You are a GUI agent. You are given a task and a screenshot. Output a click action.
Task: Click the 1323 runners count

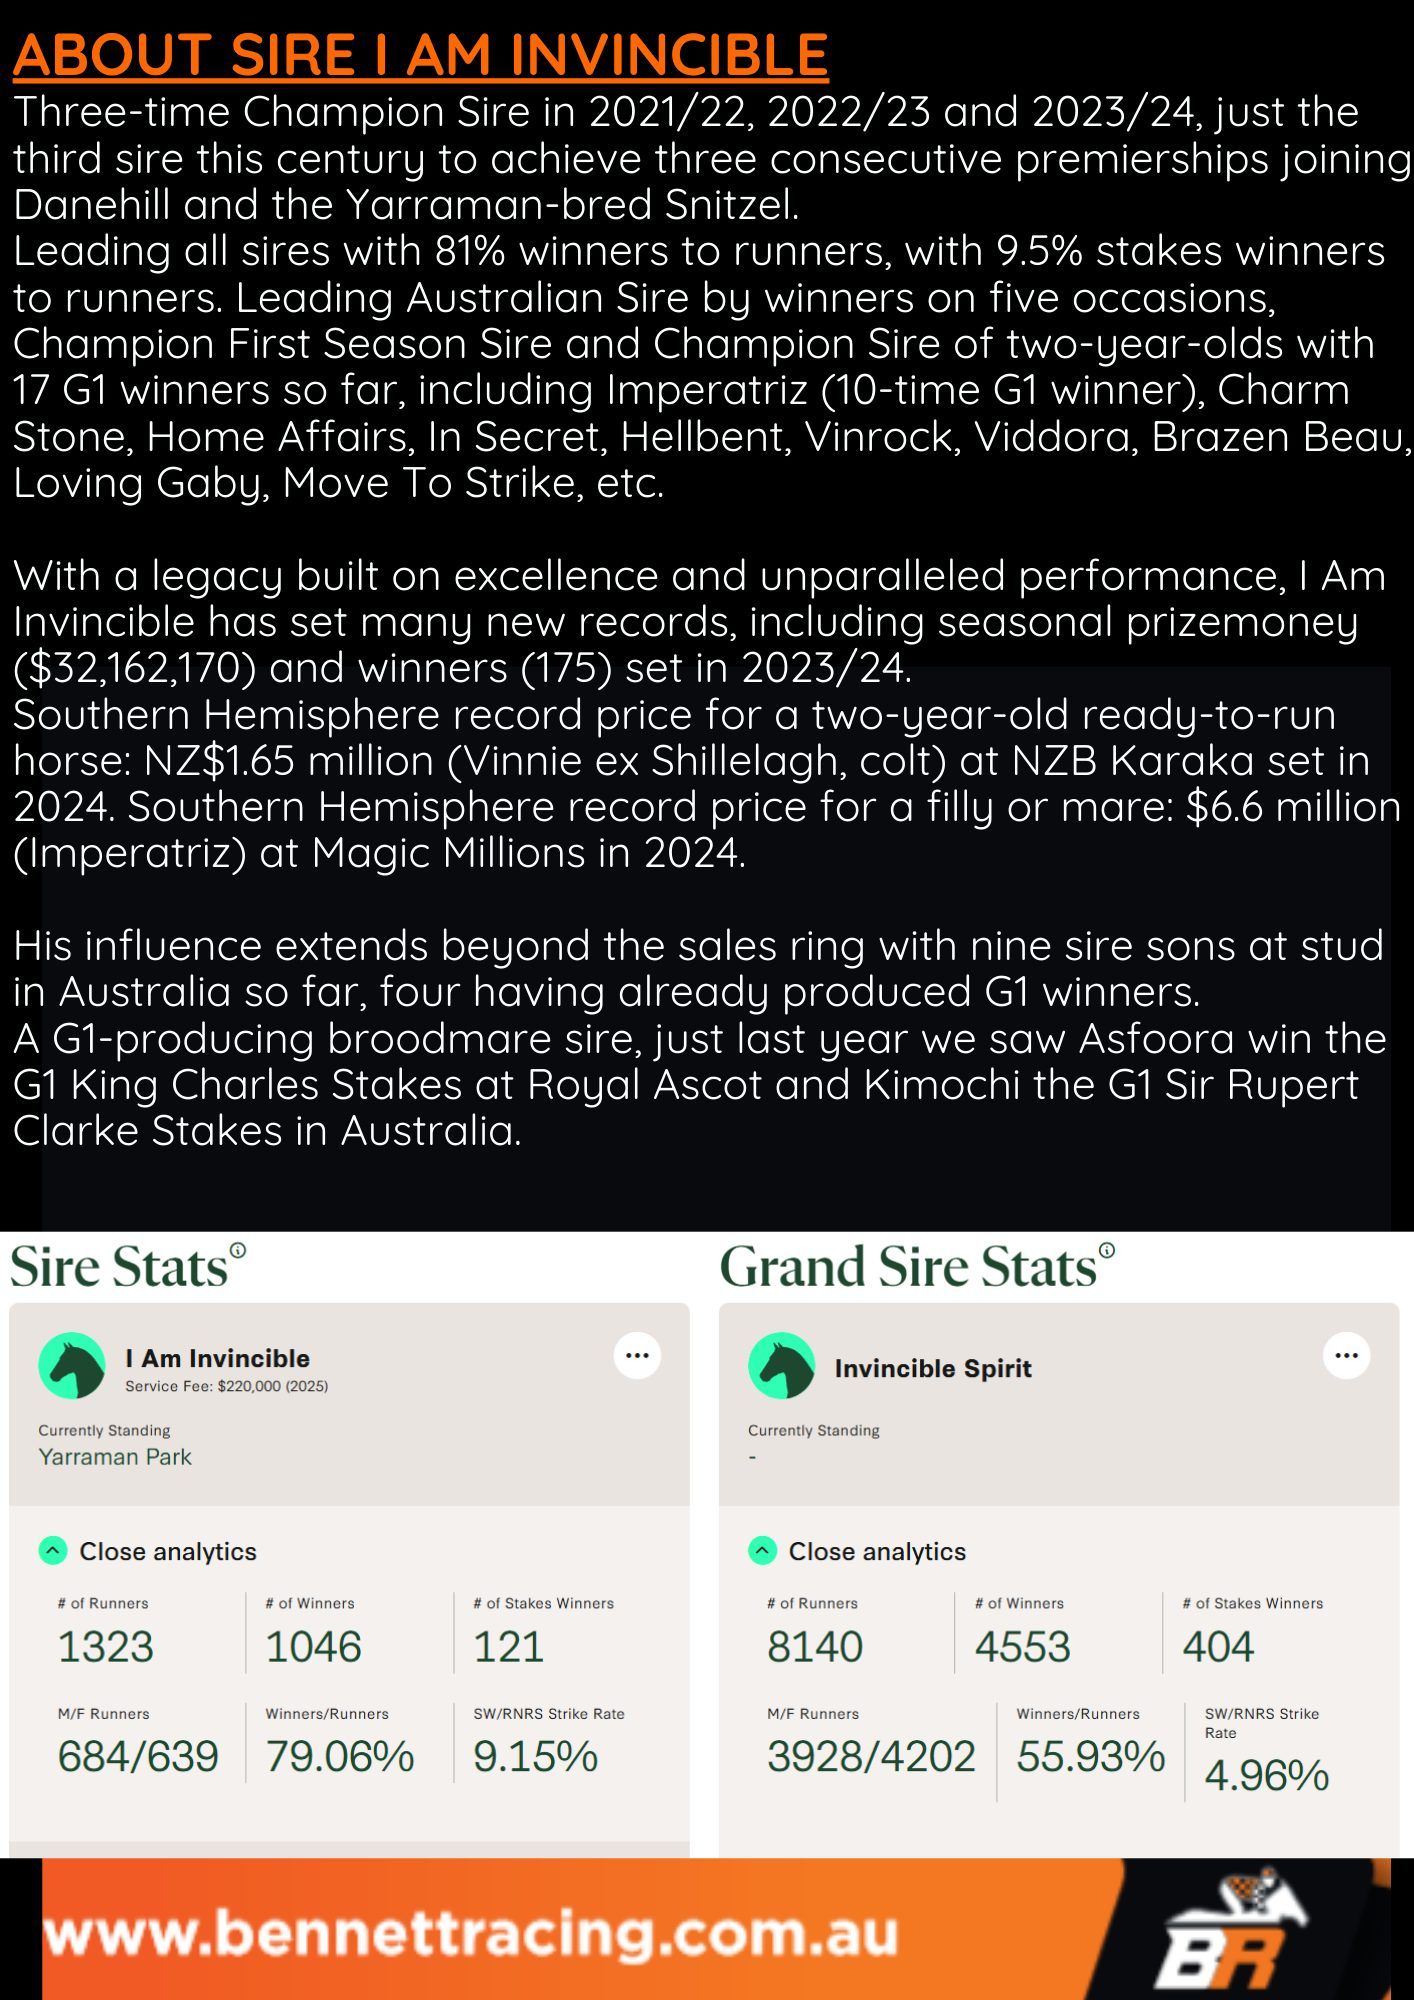106,1647
